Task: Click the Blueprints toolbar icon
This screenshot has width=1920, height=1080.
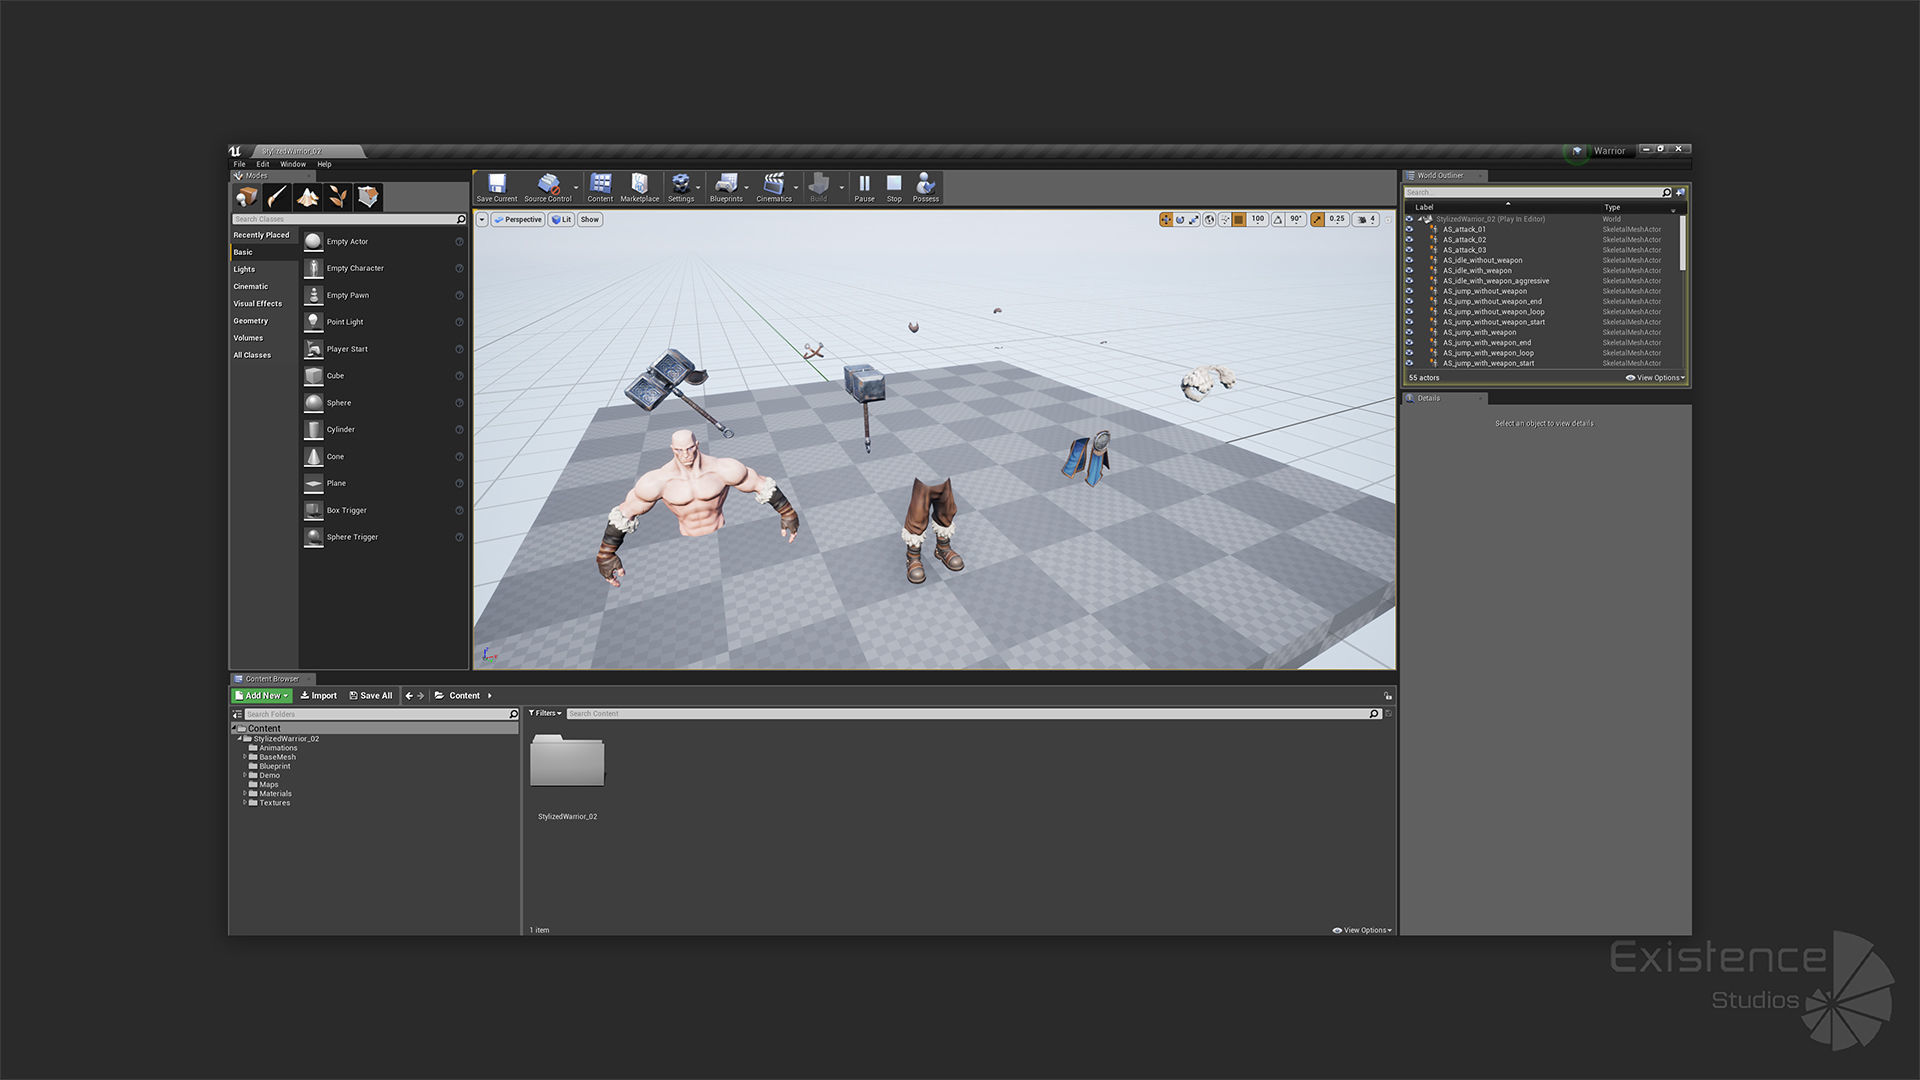Action: tap(725, 186)
